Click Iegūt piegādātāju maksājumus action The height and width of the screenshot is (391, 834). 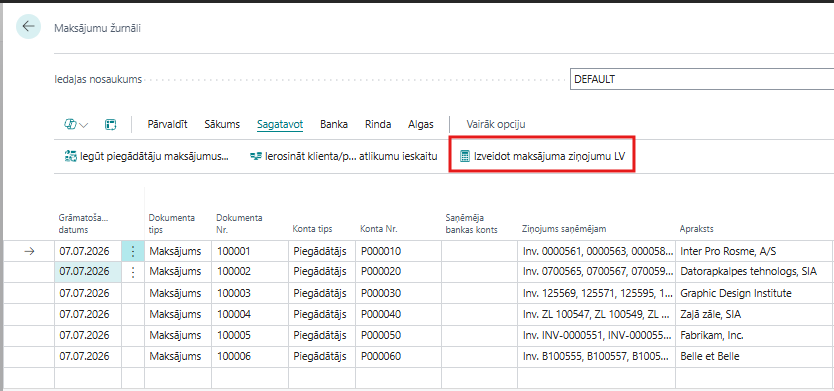pos(146,156)
